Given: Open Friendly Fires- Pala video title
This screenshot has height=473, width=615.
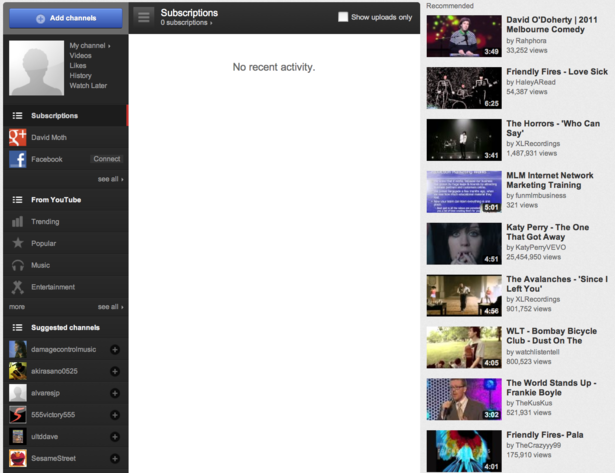Looking at the screenshot, I should (545, 435).
